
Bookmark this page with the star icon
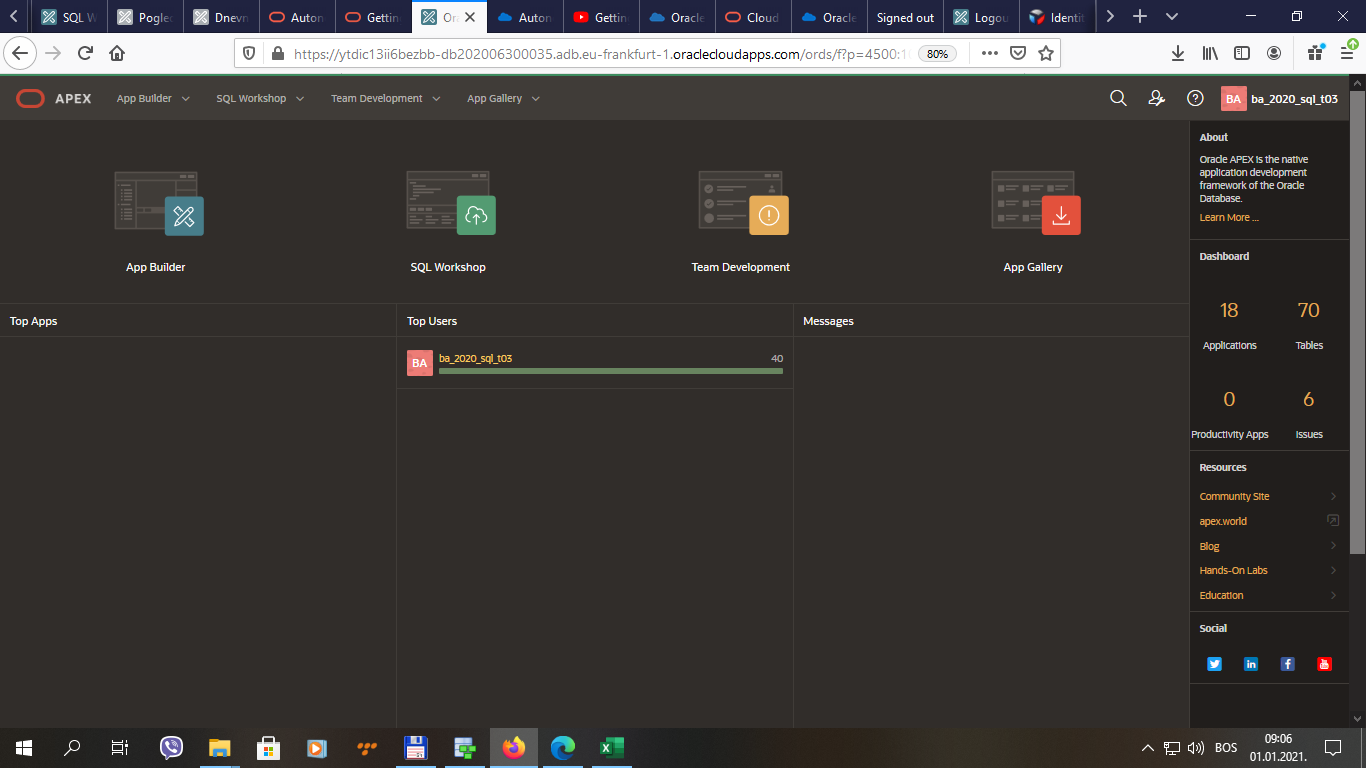pos(1046,53)
